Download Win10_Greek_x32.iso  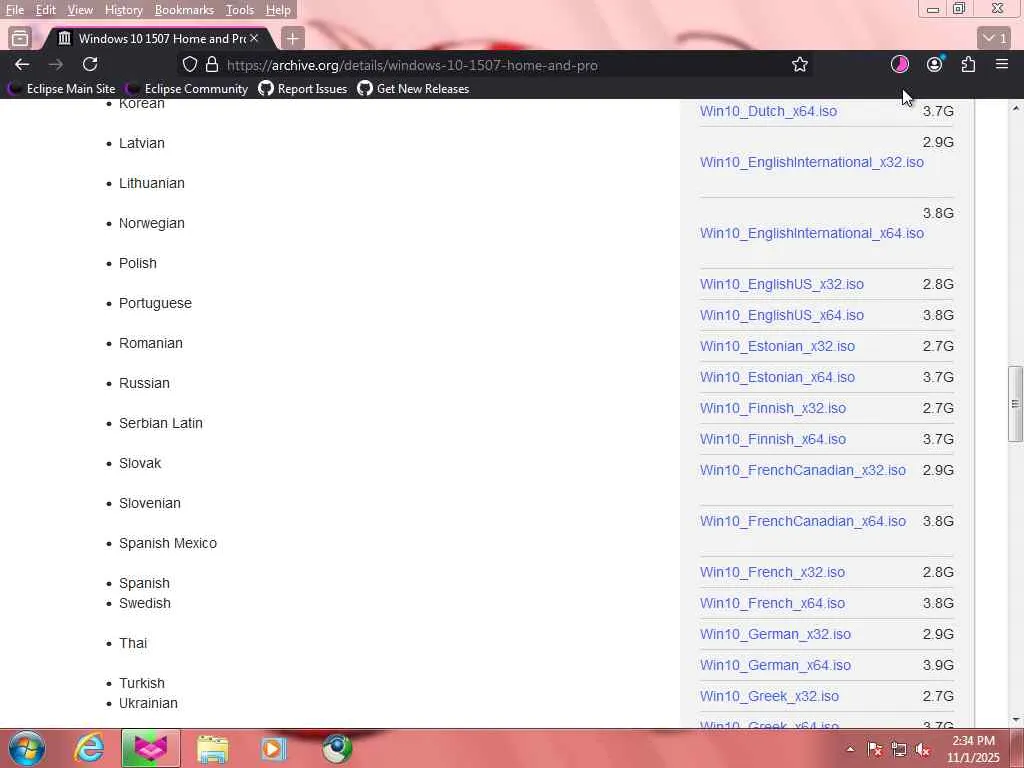coord(769,696)
